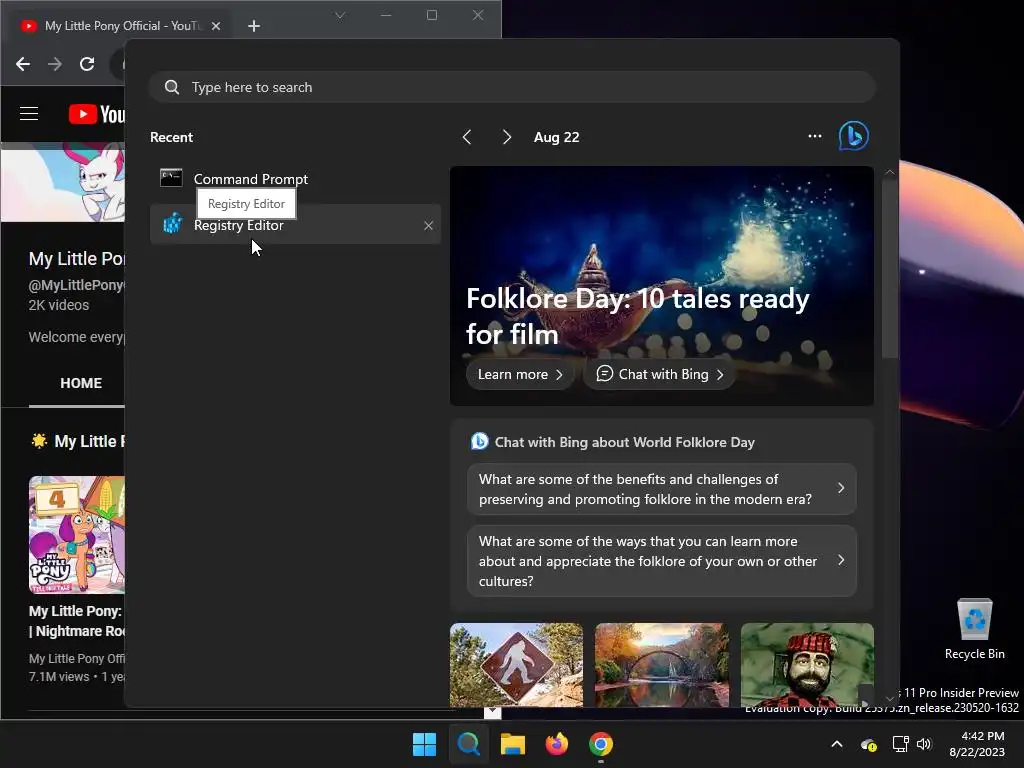Open the Recycle Bin desktop icon
The width and height of the screenshot is (1024, 768).
(x=974, y=630)
